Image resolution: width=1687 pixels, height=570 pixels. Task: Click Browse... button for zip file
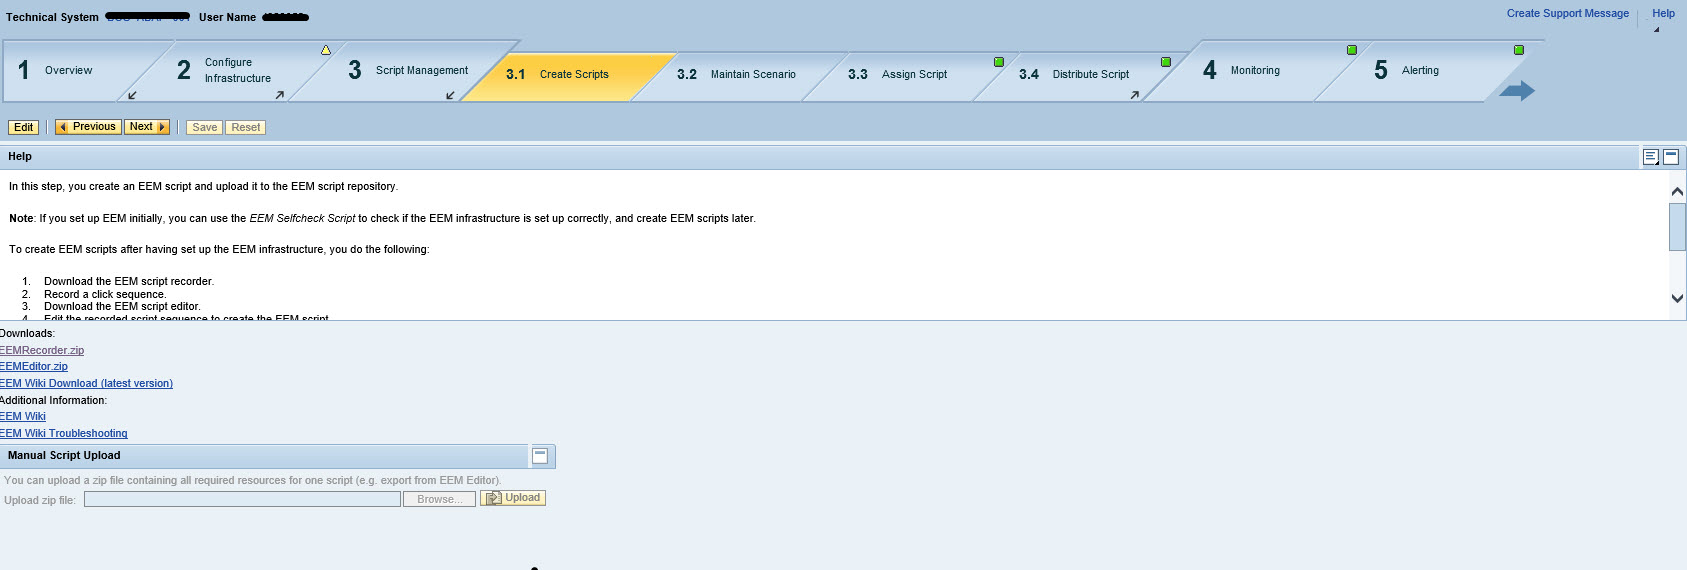(x=439, y=499)
